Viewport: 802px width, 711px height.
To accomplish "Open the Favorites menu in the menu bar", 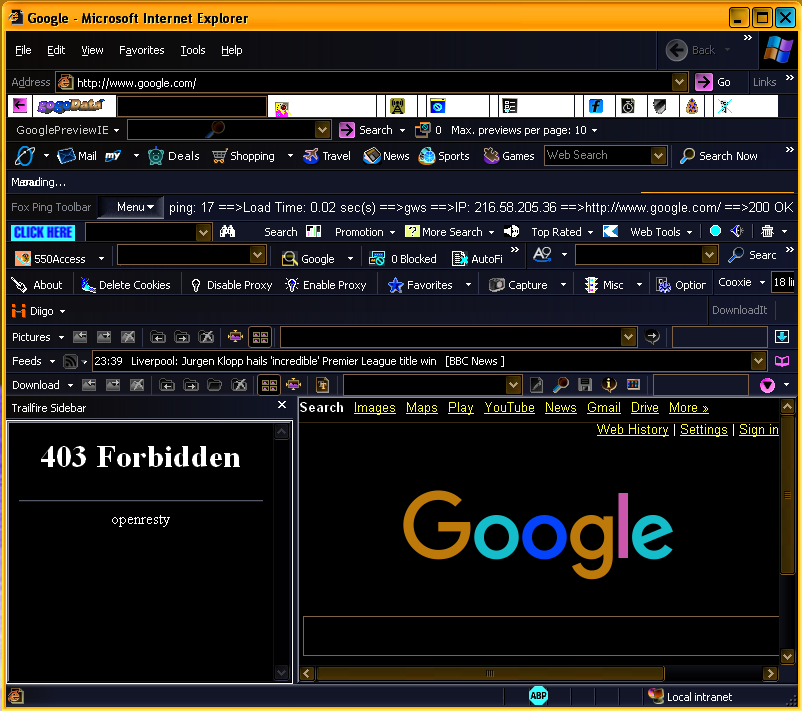I will (x=142, y=50).
